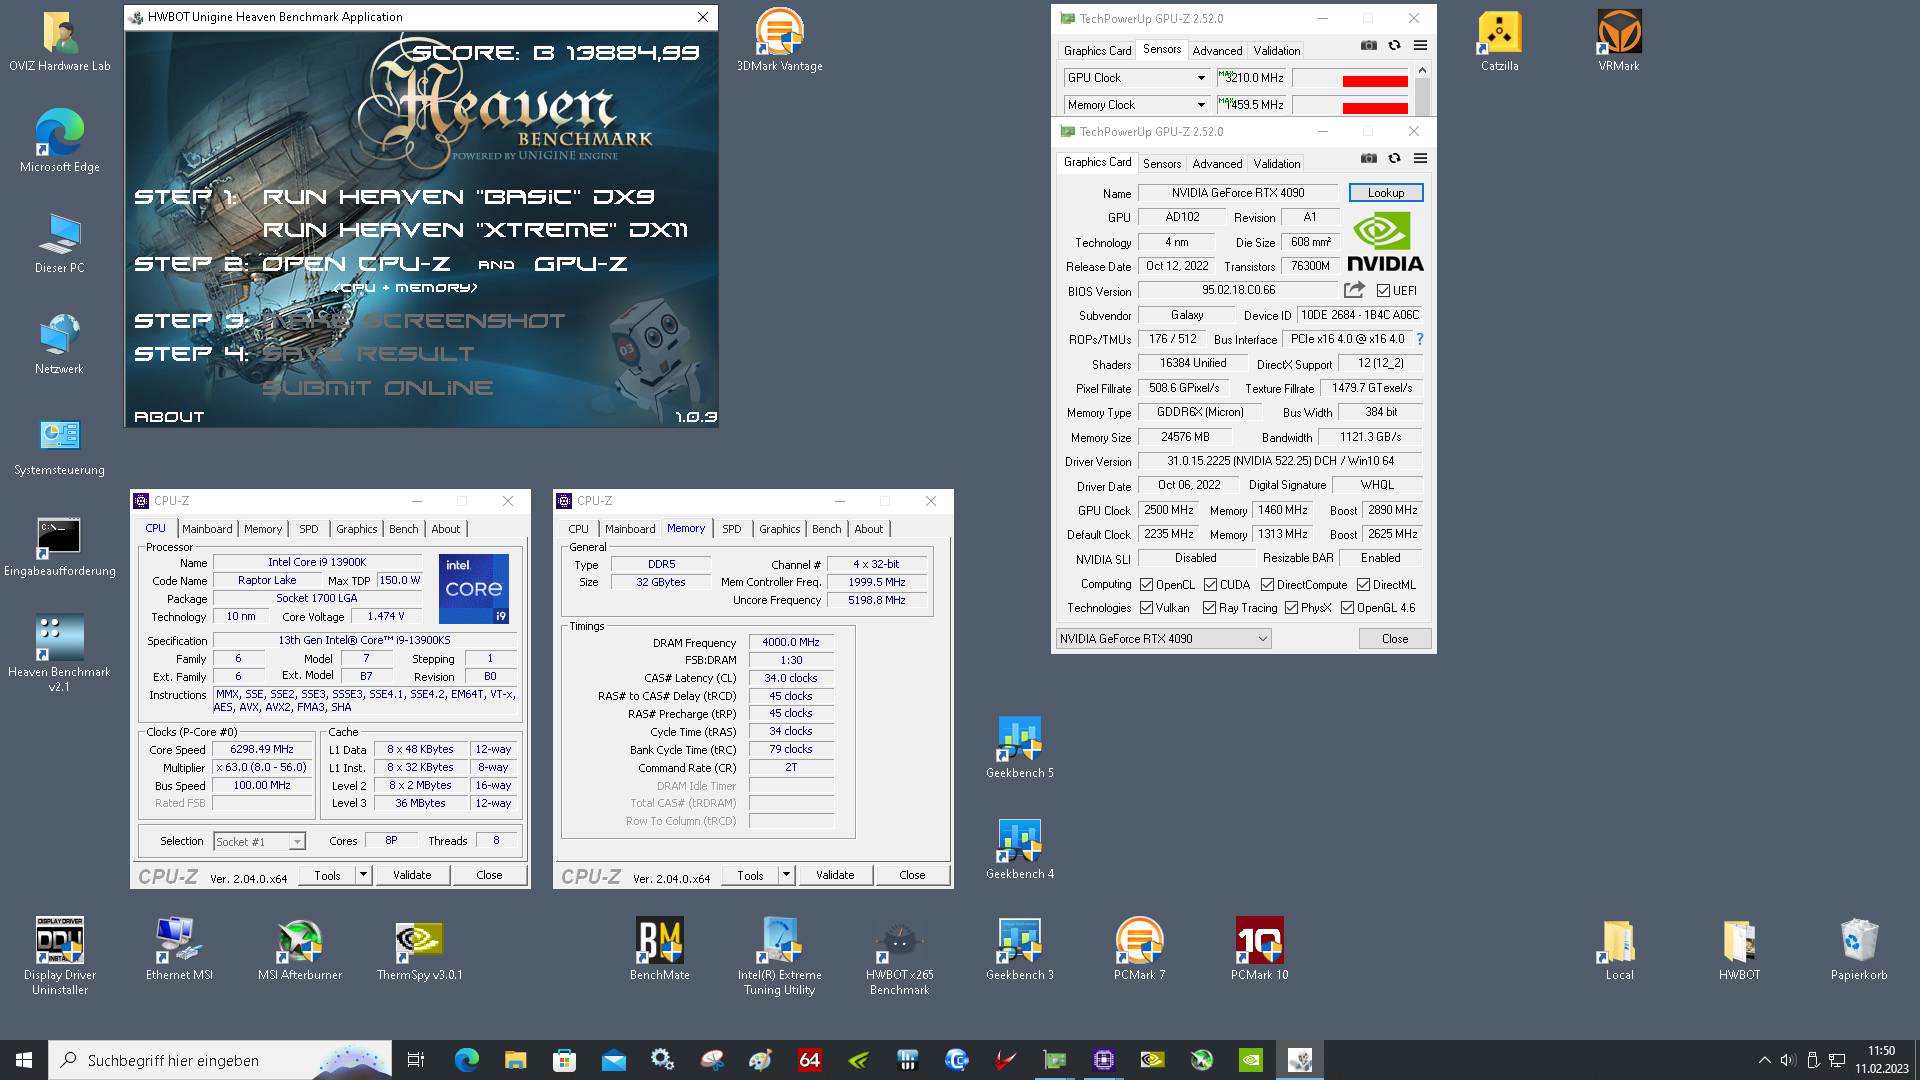This screenshot has height=1080, width=1920.
Task: Open Ethernet MSI desktop shortcut
Action: click(x=179, y=950)
